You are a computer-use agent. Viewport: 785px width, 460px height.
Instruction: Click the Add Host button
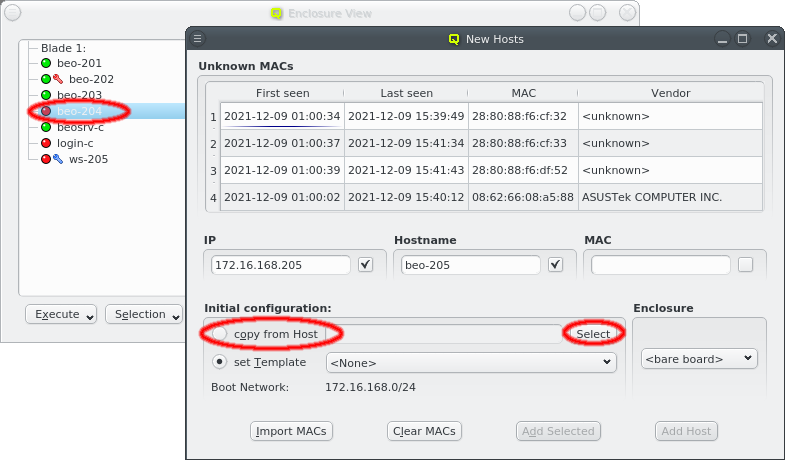pyautogui.click(x=686, y=431)
